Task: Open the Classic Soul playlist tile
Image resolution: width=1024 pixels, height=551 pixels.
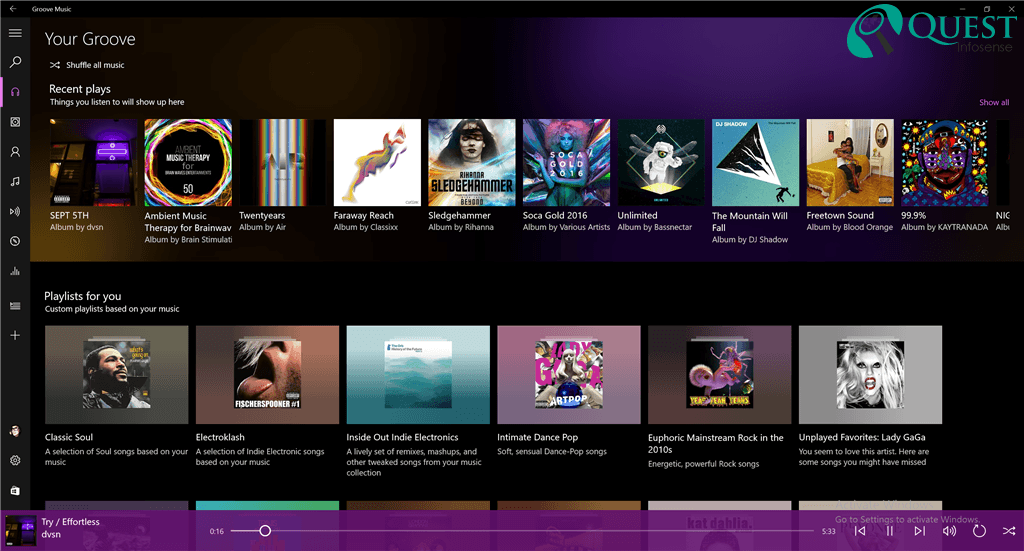Action: pos(117,375)
